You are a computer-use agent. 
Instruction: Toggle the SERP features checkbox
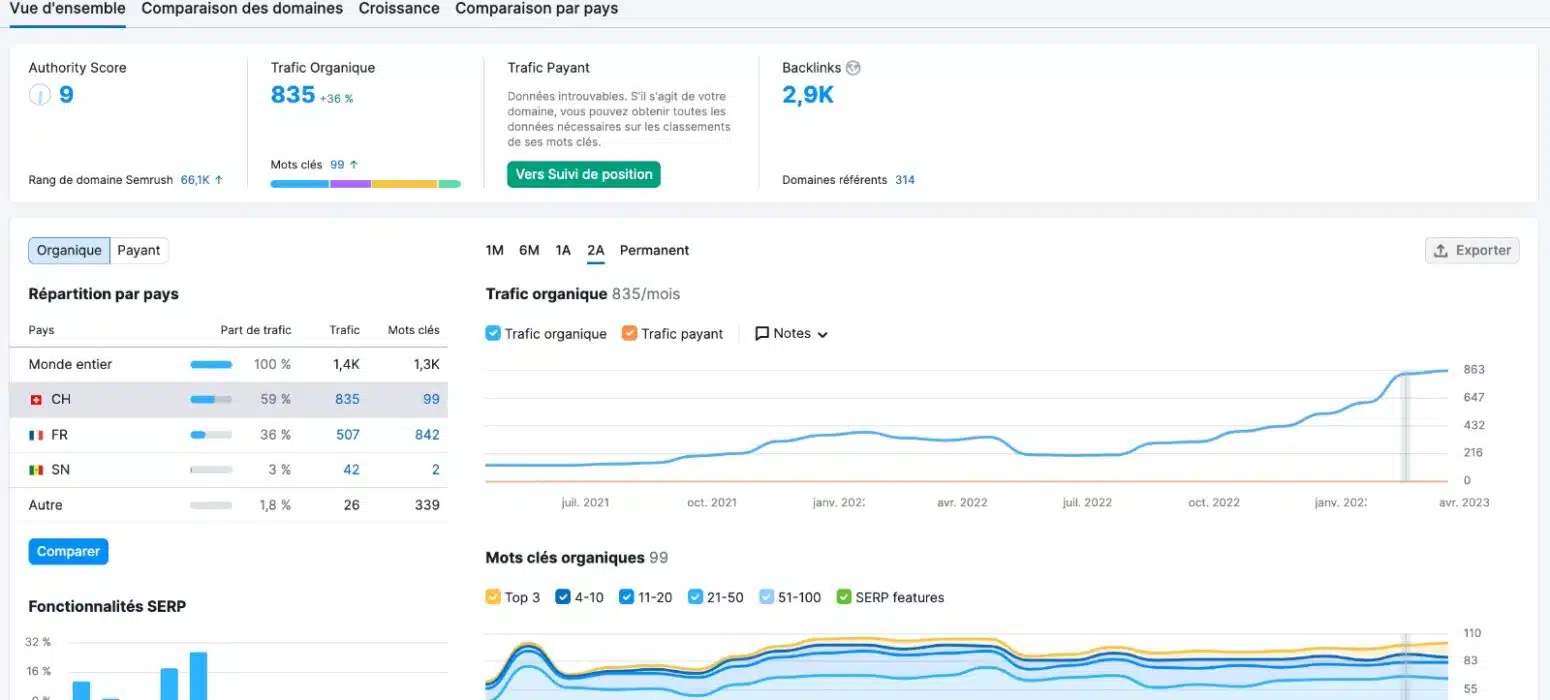click(843, 598)
